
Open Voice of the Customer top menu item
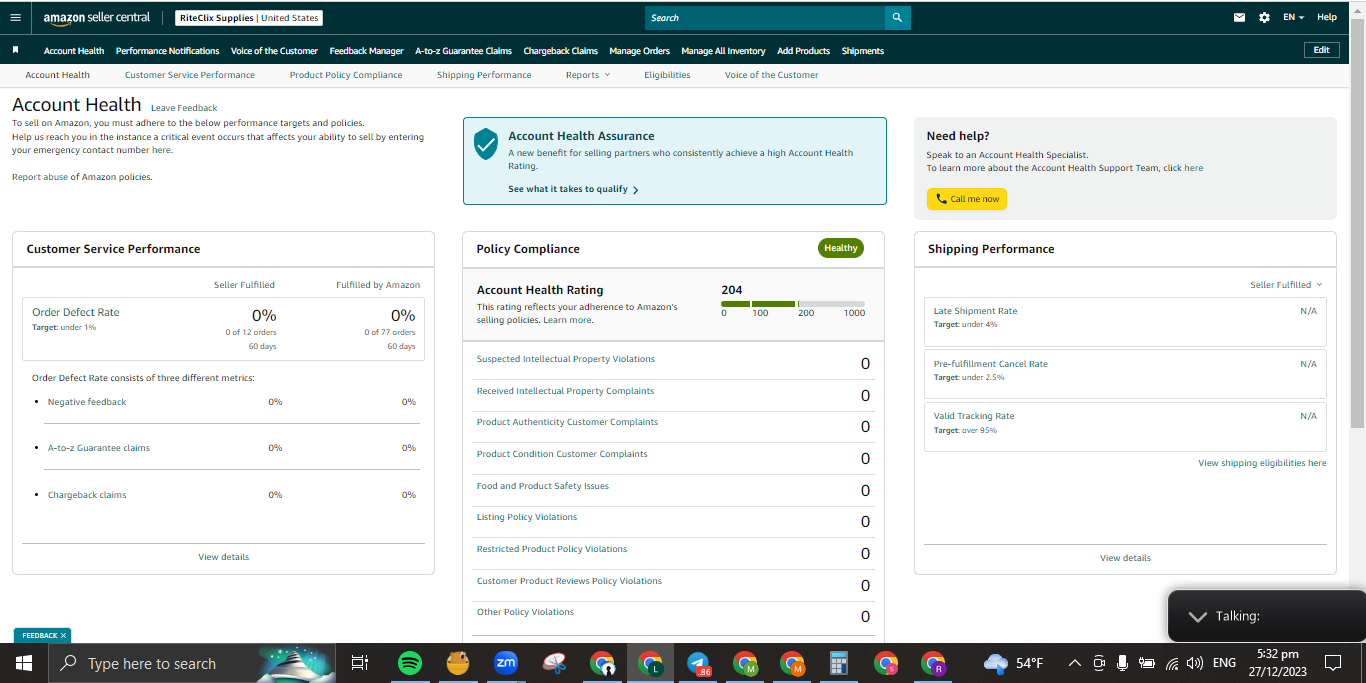coord(274,51)
